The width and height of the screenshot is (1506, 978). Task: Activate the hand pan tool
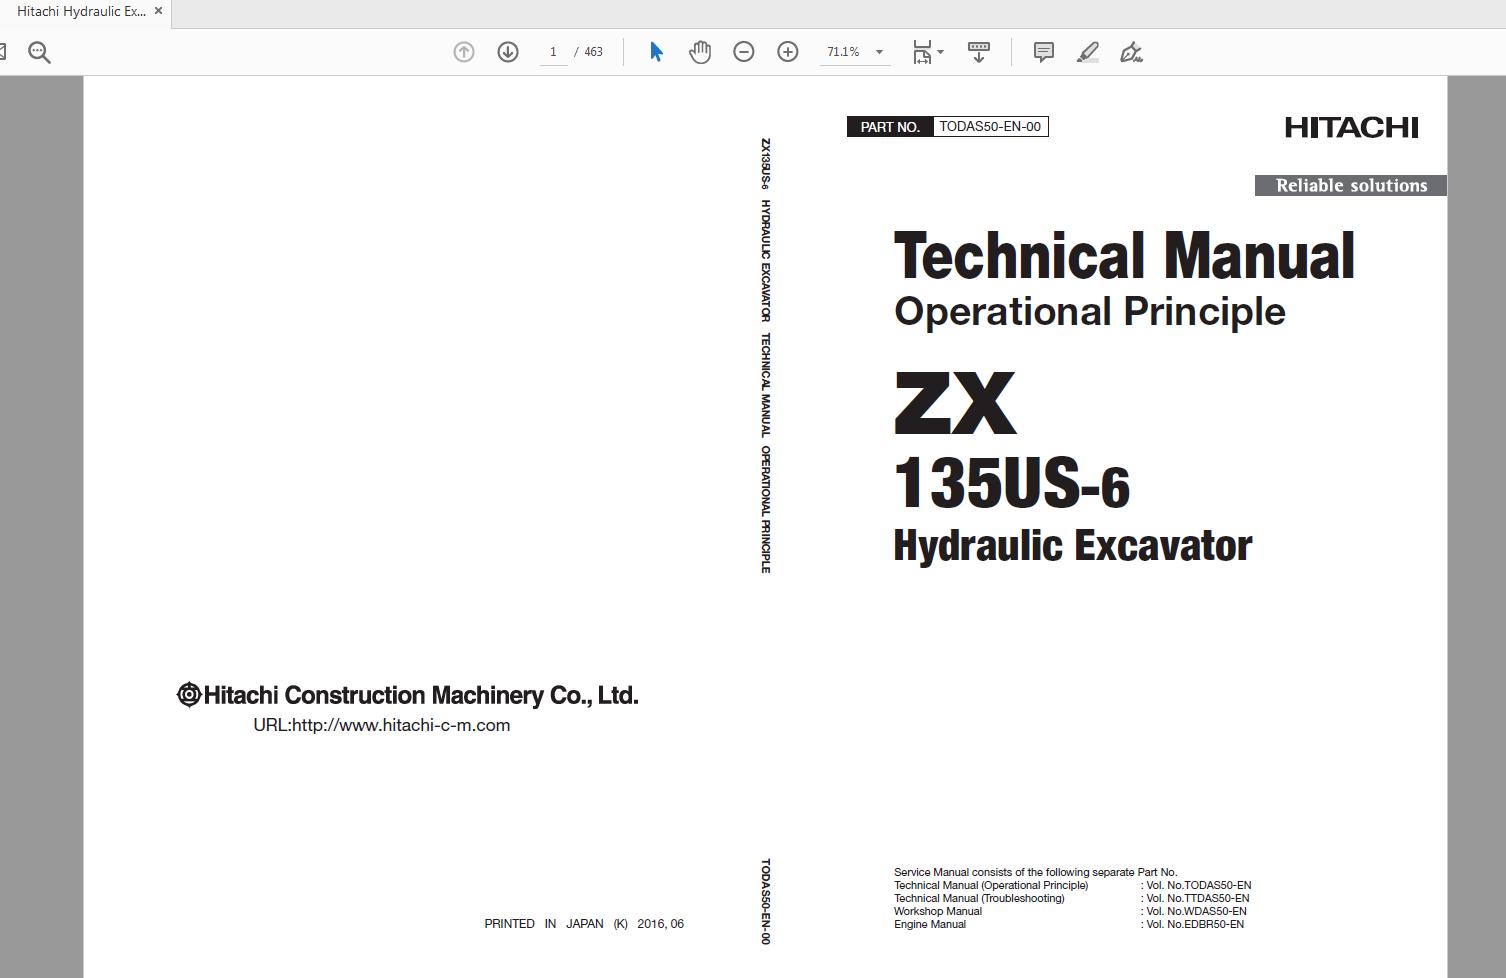(700, 52)
